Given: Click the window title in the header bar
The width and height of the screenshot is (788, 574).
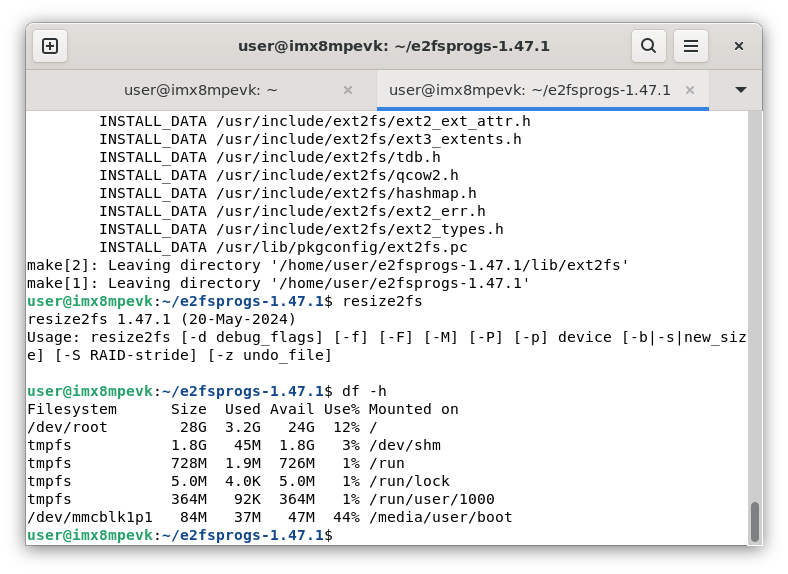Looking at the screenshot, I should tap(393, 46).
